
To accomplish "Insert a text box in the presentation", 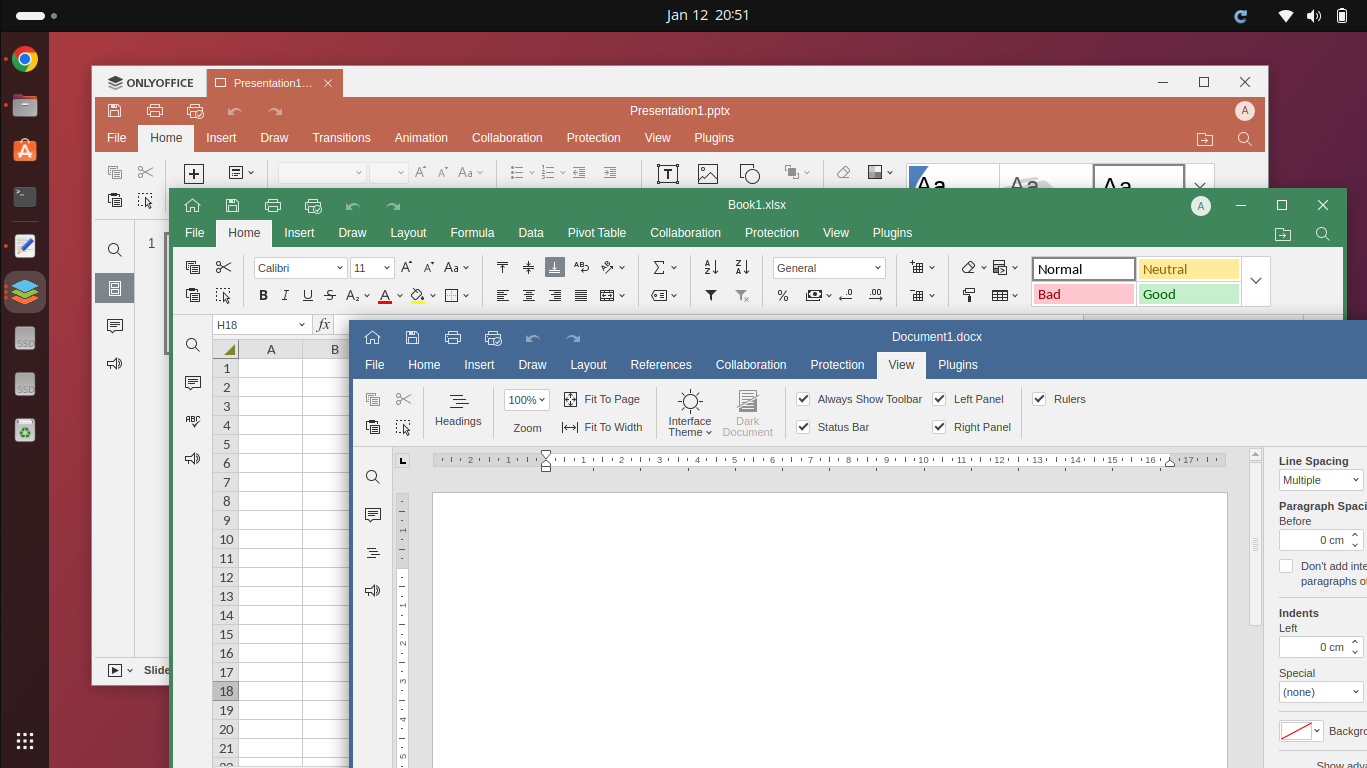I will pos(667,173).
